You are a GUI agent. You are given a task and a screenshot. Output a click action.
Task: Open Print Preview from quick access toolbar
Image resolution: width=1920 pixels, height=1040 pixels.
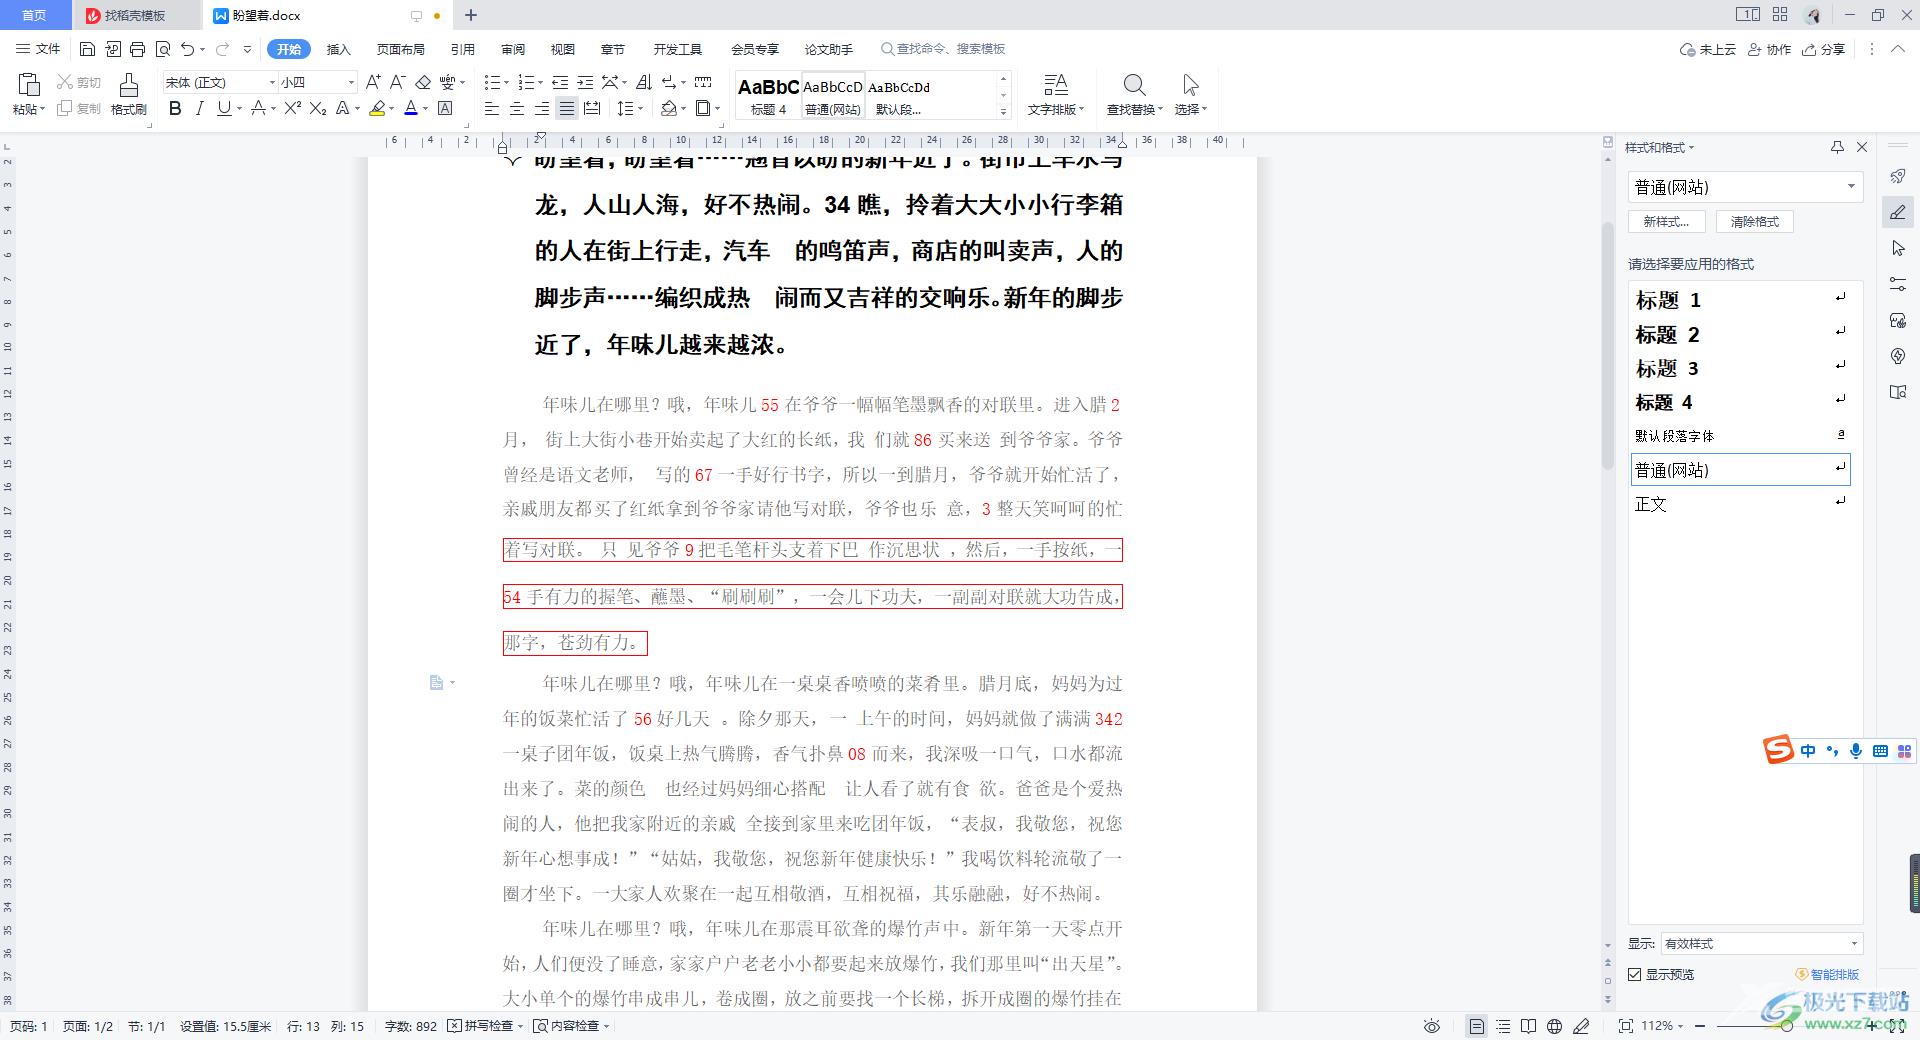(162, 49)
